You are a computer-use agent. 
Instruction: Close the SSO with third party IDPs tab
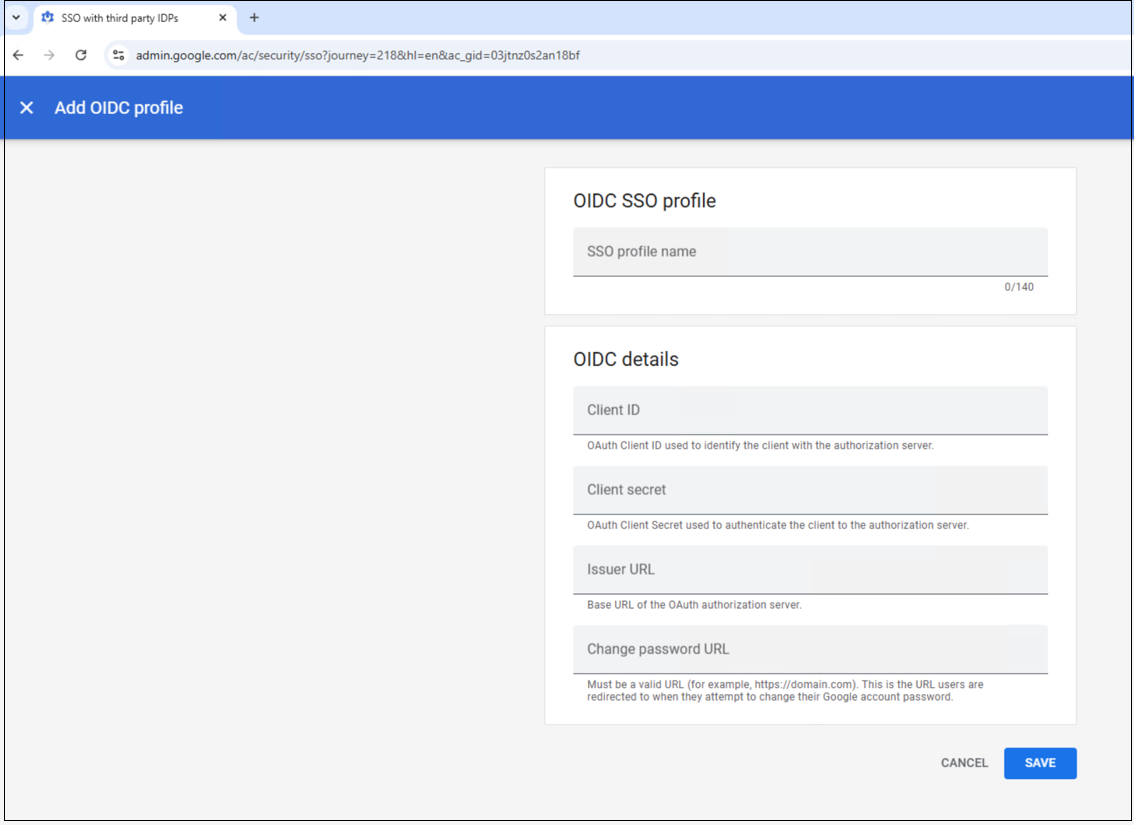(x=223, y=17)
